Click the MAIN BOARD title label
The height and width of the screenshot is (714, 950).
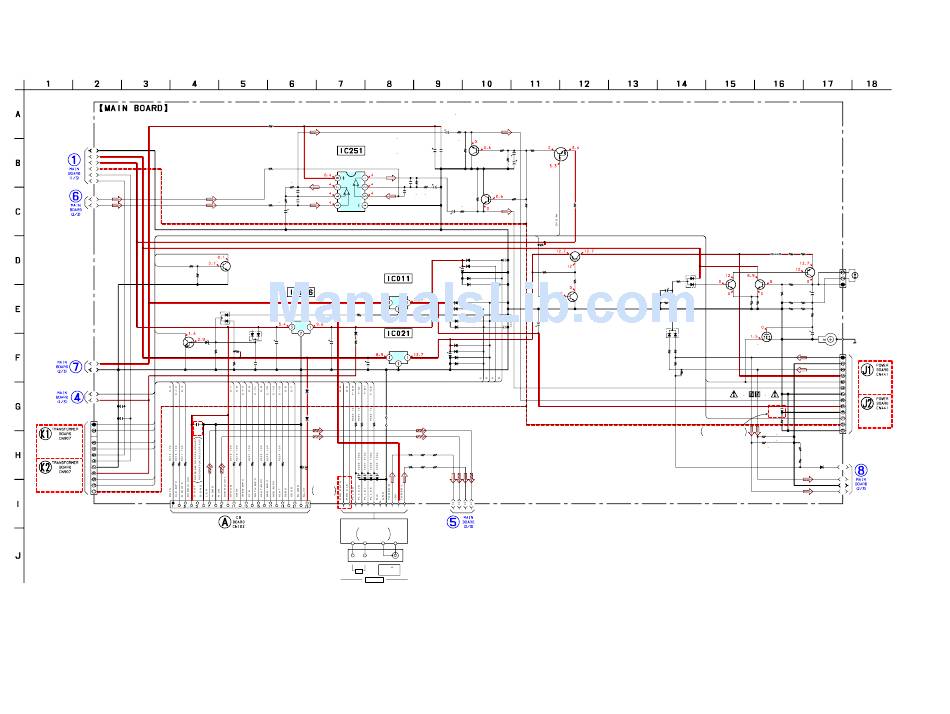(133, 108)
